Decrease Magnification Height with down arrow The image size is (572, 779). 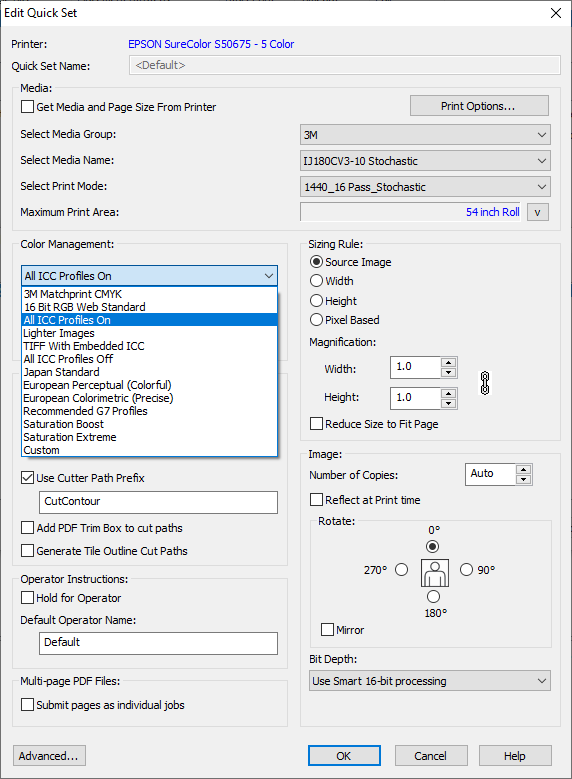pyautogui.click(x=448, y=403)
